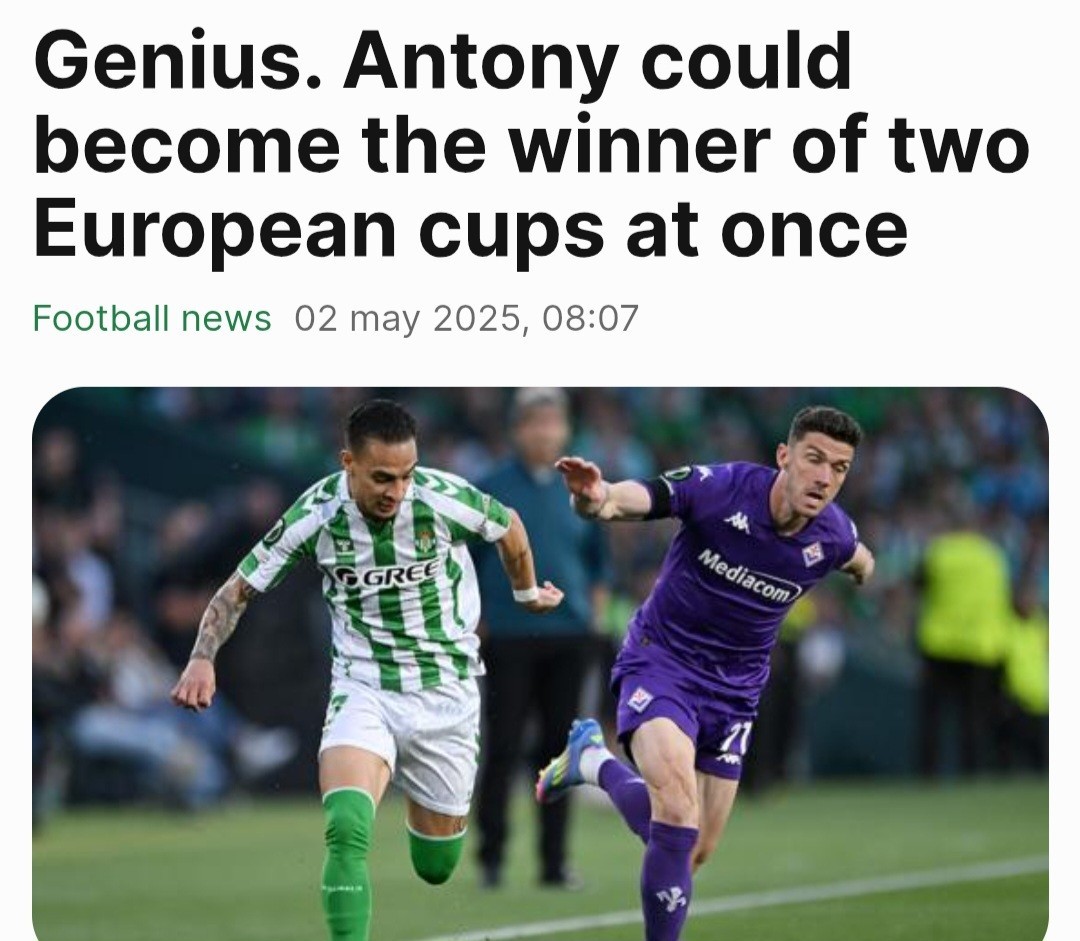
Task: Click the fleur-de-lis emblem on purple sock
Action: (670, 898)
